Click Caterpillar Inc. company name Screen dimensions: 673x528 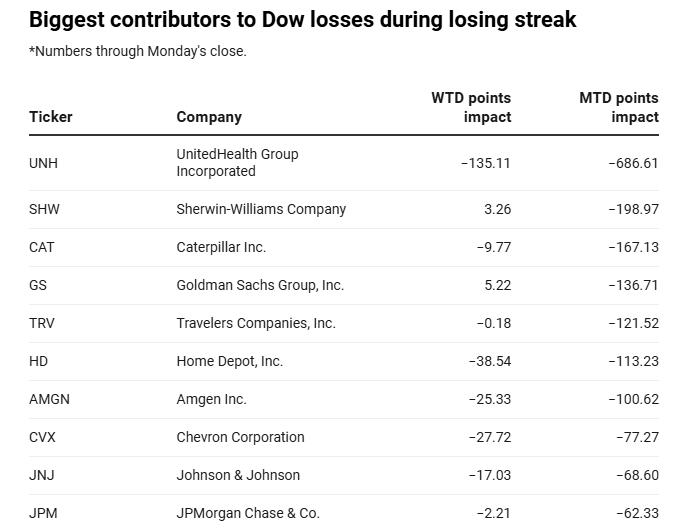click(x=221, y=247)
